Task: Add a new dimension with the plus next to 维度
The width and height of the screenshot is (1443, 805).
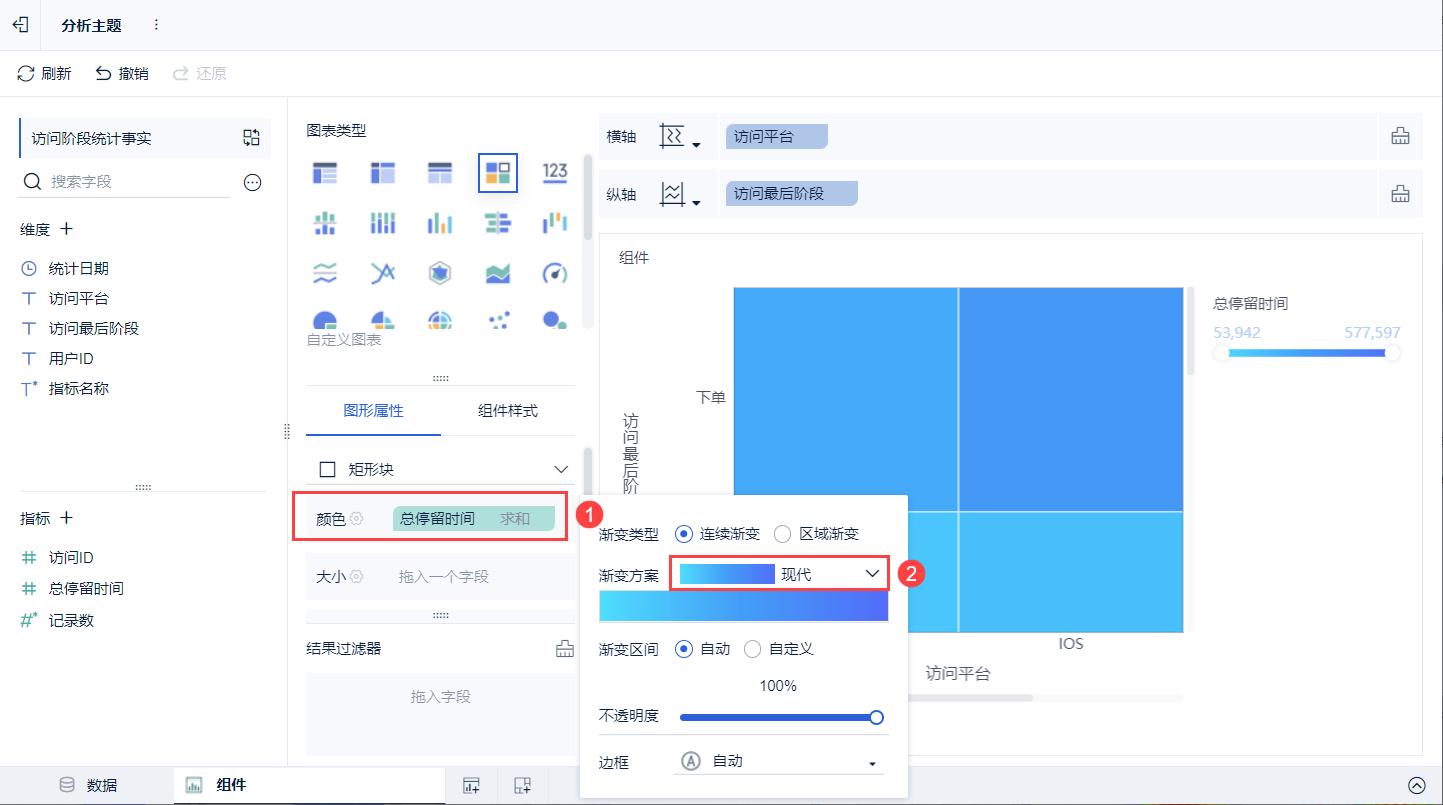Action: 67,229
